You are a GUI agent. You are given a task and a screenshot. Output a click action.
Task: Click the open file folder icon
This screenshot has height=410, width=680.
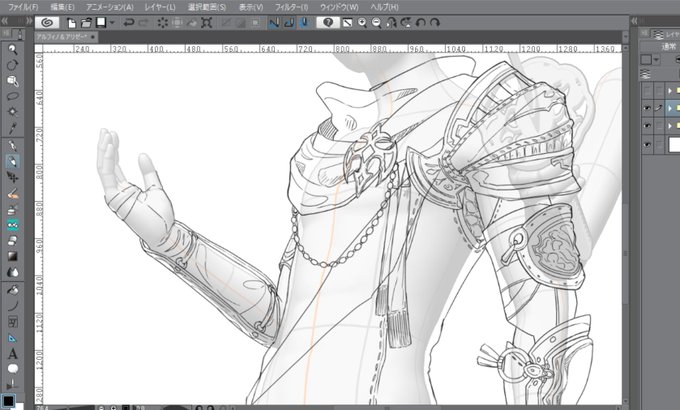click(x=86, y=23)
